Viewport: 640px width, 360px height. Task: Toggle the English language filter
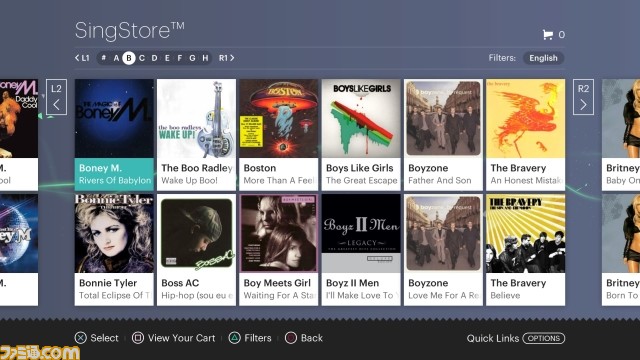543,58
